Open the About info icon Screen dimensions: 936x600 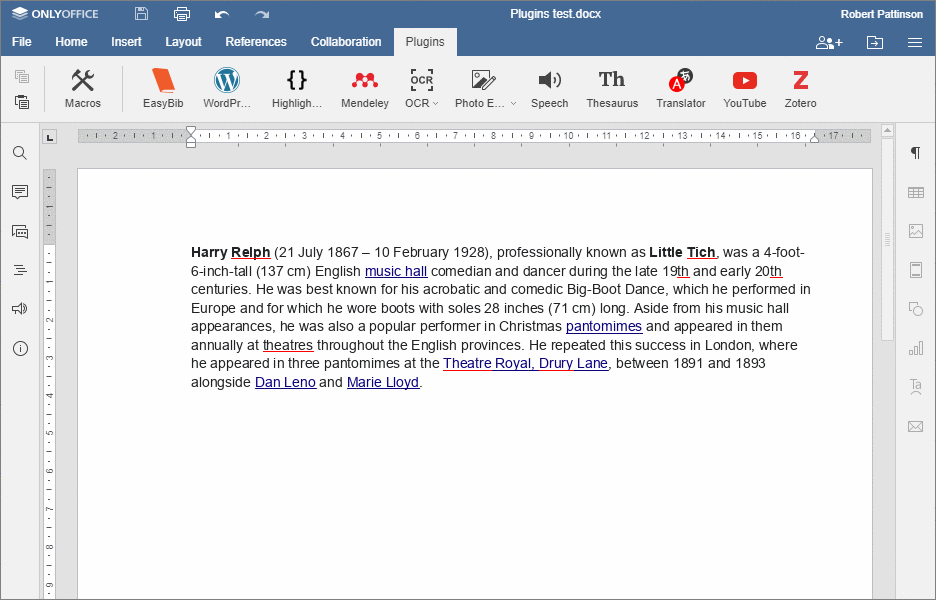20,348
